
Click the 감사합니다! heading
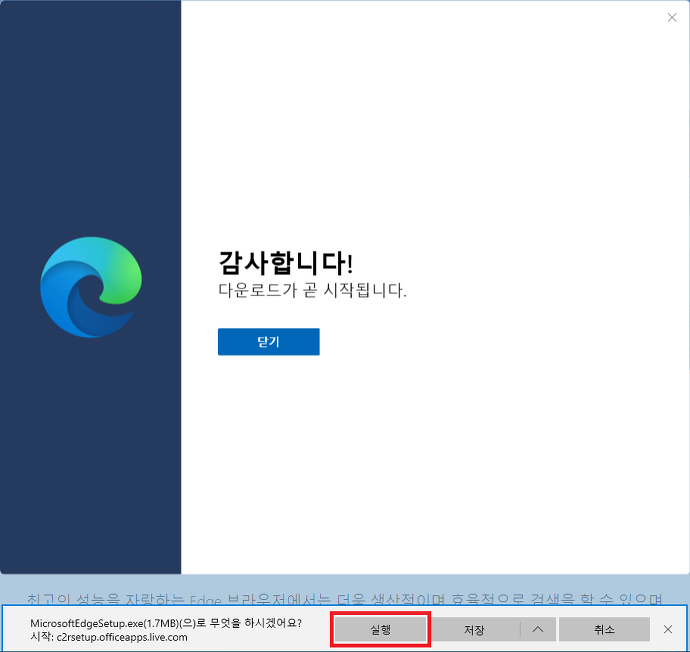pos(286,263)
